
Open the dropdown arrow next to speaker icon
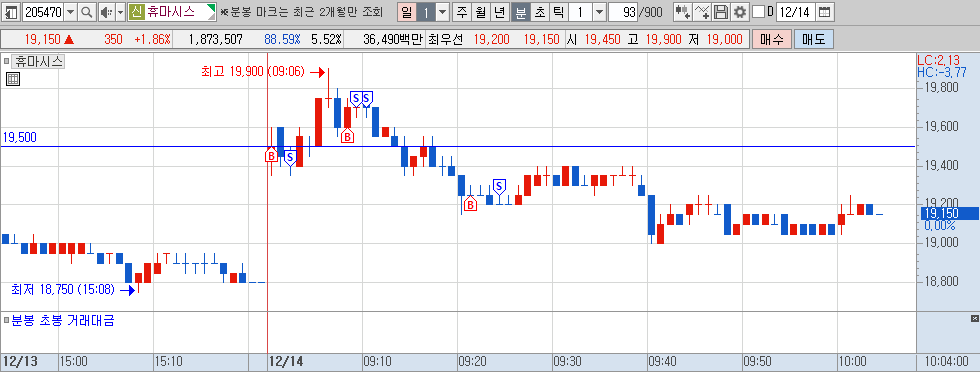[x=121, y=12]
